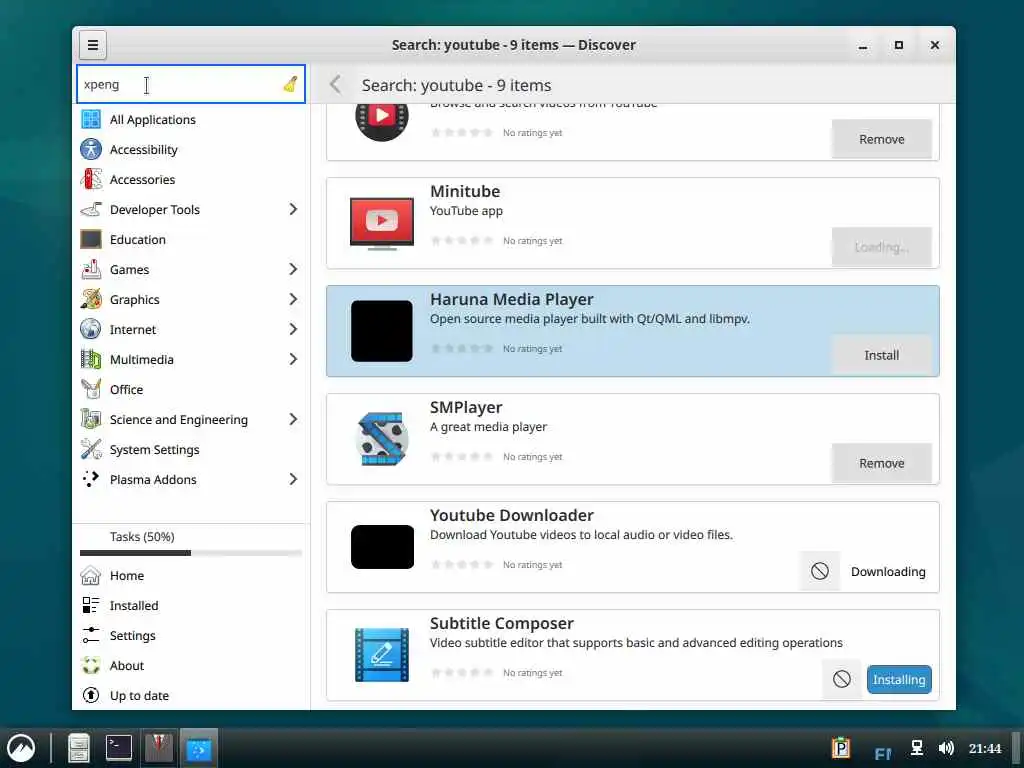Open the Subtitle Composer app icon
1024x768 pixels.
click(382, 654)
